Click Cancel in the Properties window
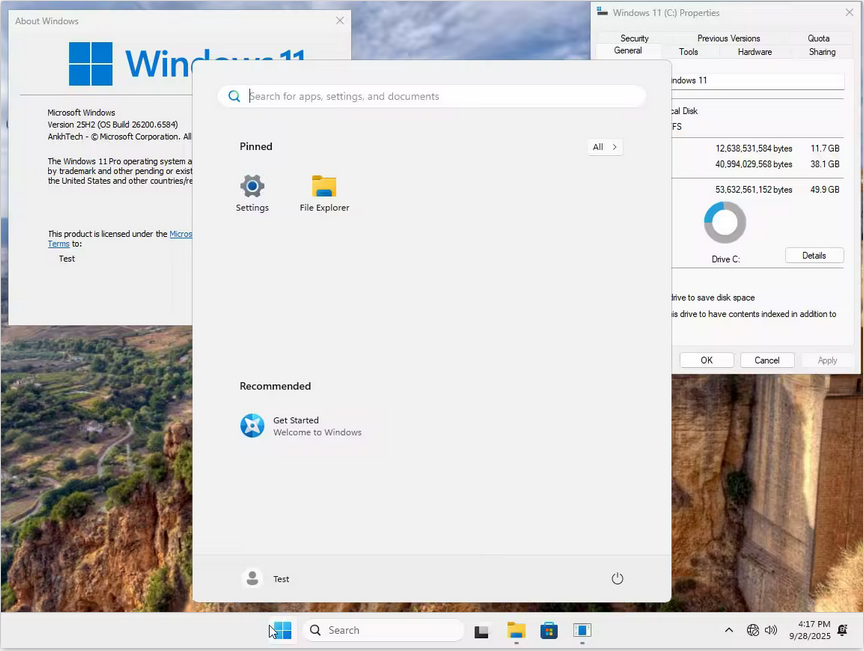The image size is (864, 651). point(766,361)
